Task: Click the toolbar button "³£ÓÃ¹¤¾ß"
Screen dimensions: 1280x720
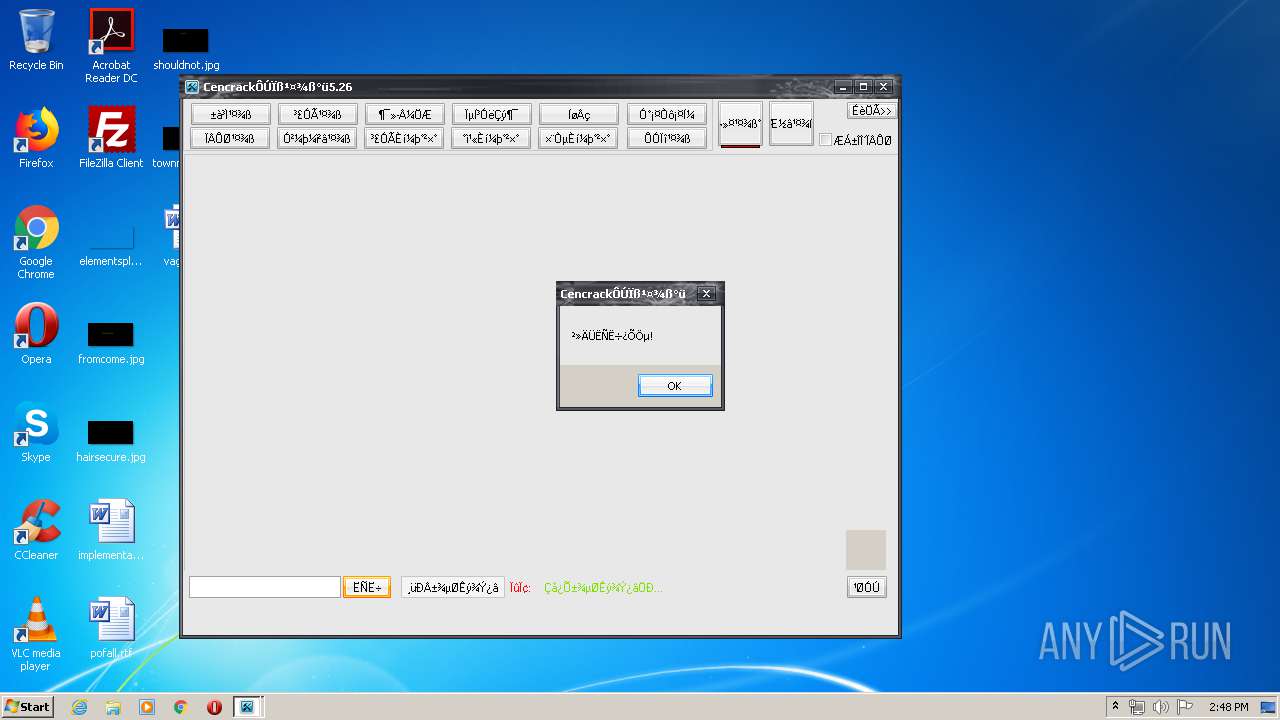Action: coord(317,114)
